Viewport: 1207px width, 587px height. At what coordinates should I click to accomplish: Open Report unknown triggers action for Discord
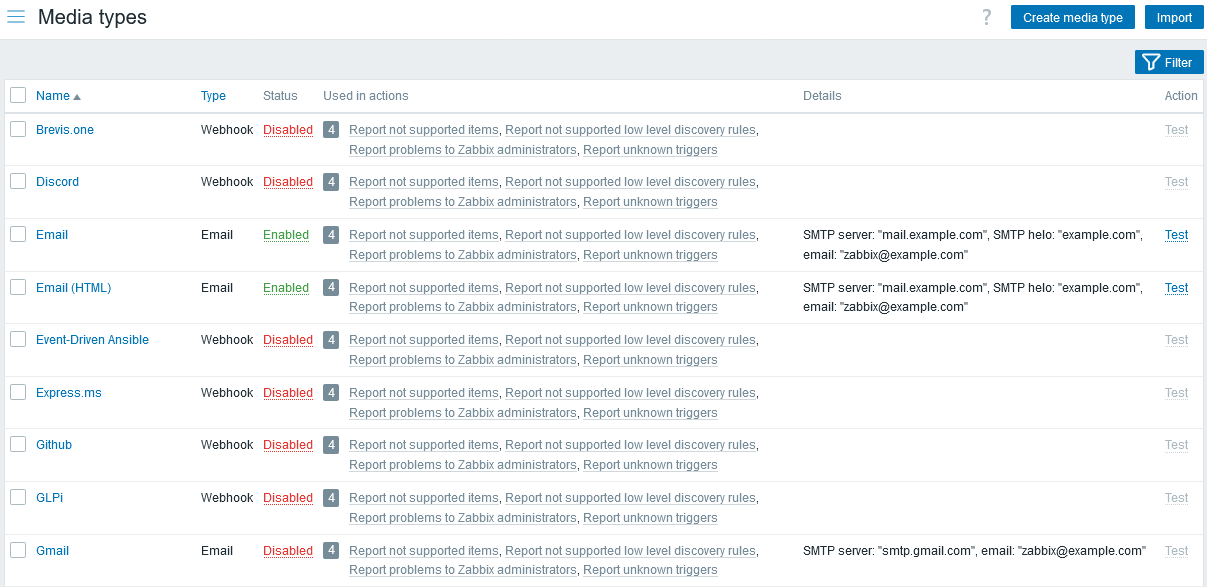click(x=650, y=202)
